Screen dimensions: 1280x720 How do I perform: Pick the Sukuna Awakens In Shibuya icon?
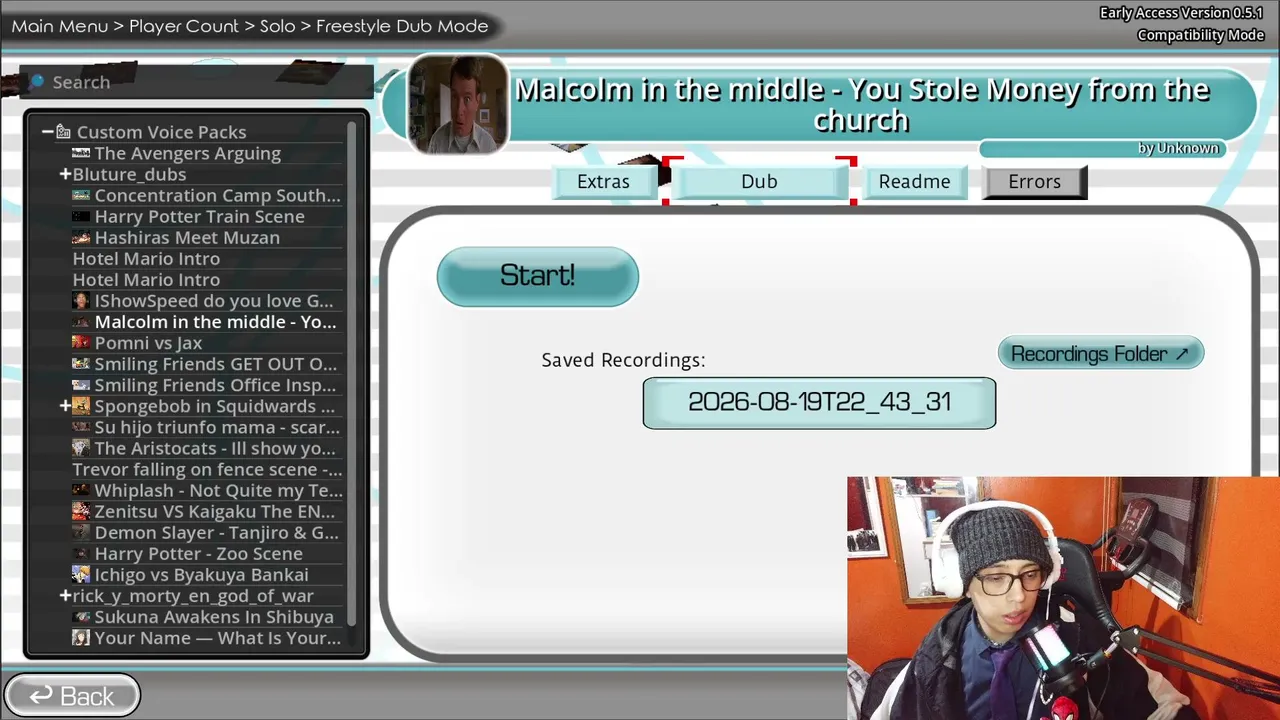81,617
